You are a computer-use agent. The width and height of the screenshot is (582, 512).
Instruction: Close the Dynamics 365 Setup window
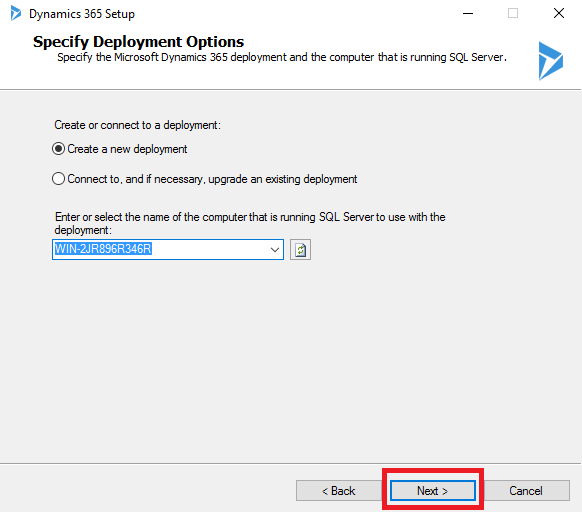[x=559, y=14]
